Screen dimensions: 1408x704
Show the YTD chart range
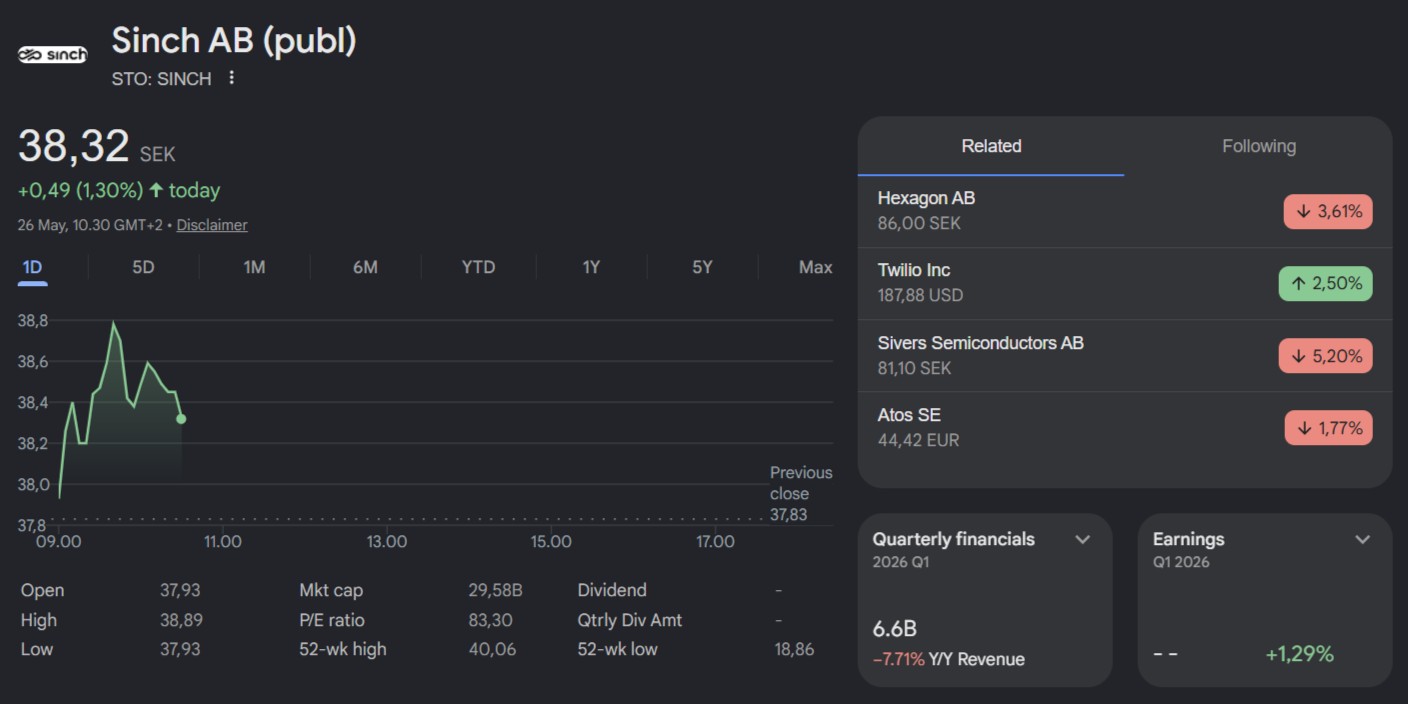(x=478, y=267)
